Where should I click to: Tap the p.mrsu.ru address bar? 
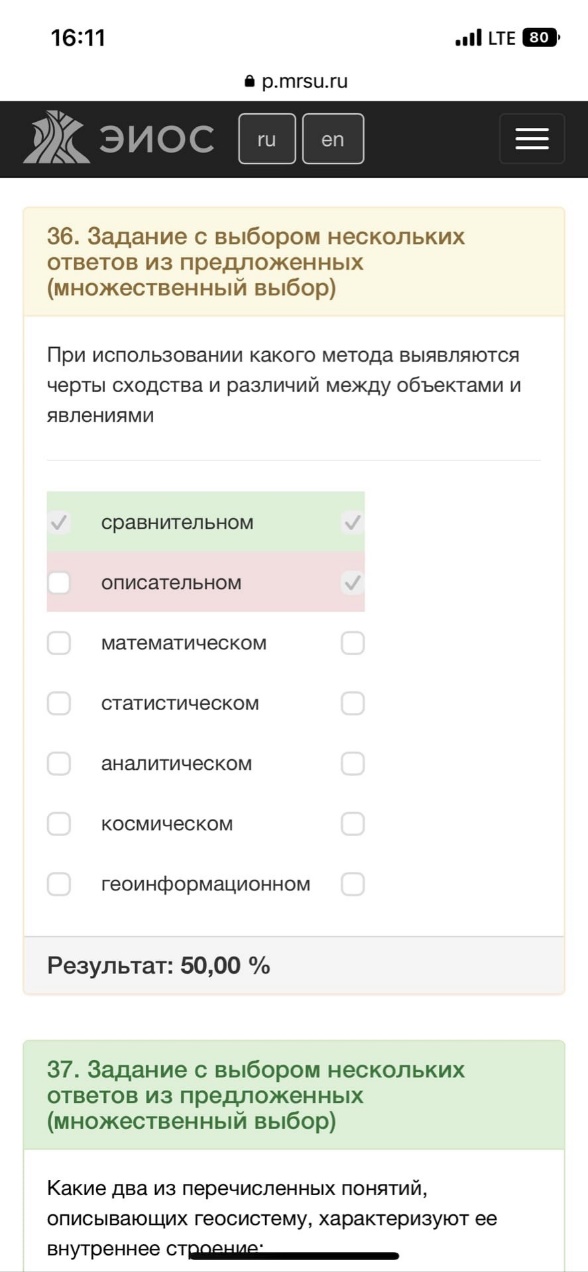pos(294,82)
